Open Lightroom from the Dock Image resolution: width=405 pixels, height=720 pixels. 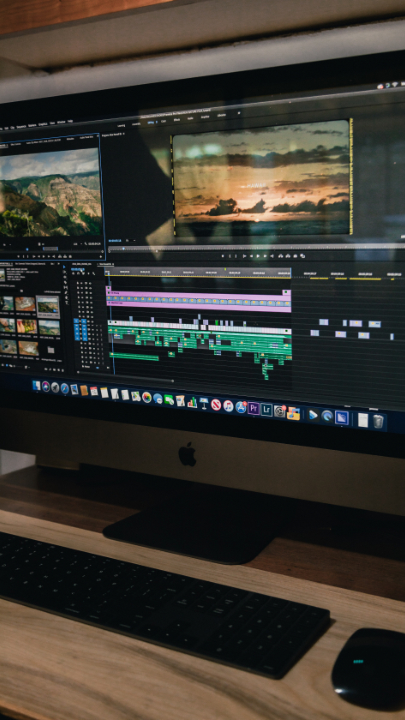coord(267,409)
